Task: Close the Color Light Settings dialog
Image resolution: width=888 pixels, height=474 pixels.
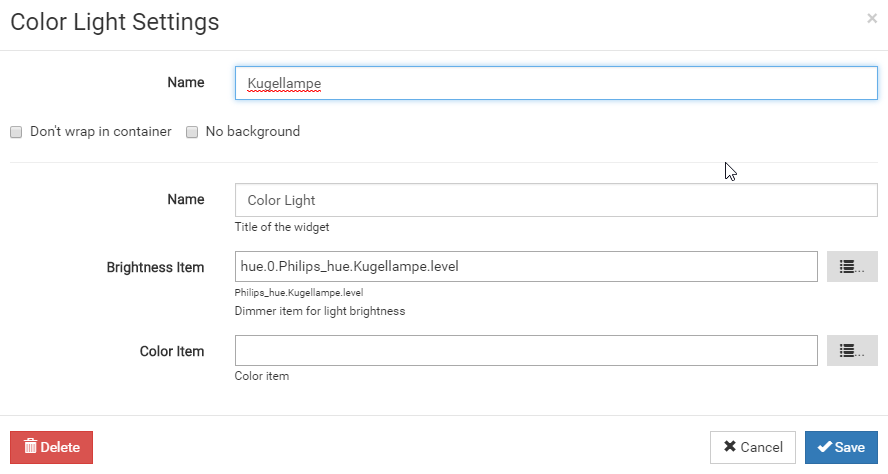Action: [872, 18]
